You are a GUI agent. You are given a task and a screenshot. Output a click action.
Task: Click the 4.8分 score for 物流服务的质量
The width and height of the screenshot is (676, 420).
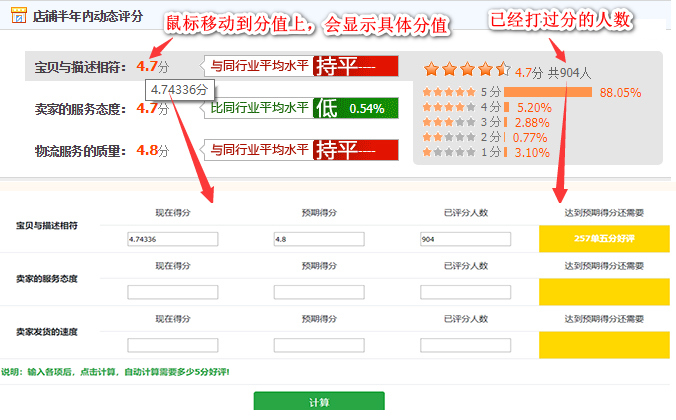pos(152,151)
